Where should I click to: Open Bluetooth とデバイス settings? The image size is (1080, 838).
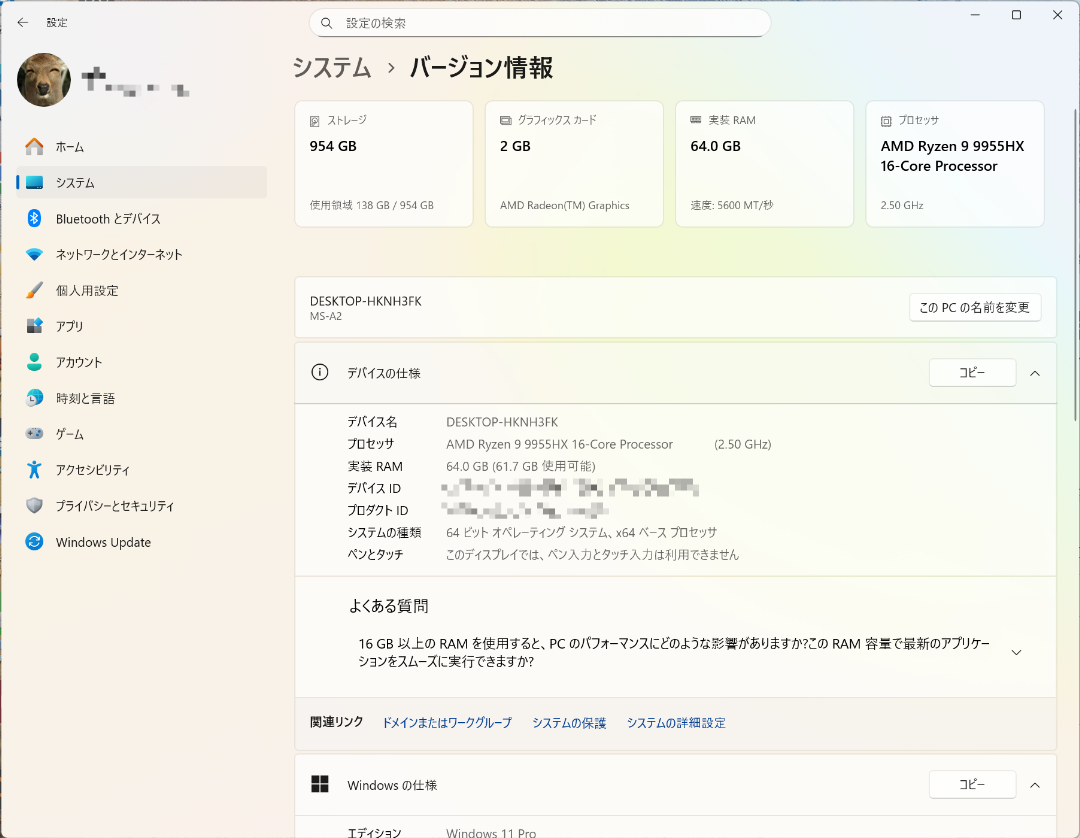coord(107,219)
